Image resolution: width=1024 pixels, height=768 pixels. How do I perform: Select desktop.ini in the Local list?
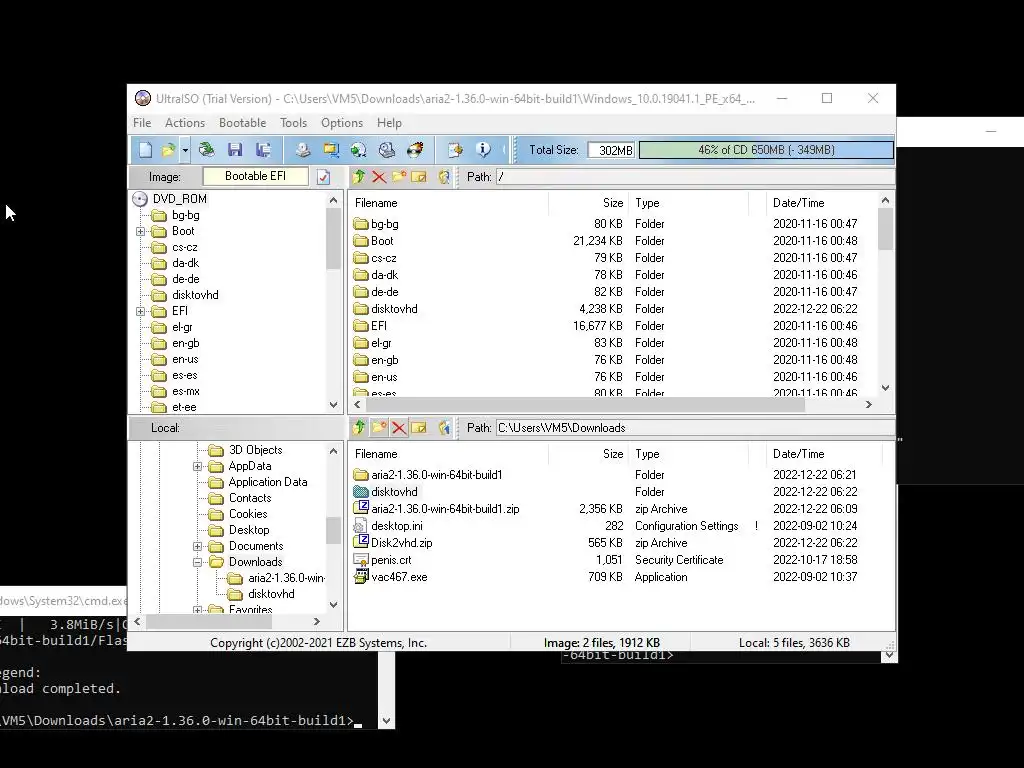click(x=620, y=526)
